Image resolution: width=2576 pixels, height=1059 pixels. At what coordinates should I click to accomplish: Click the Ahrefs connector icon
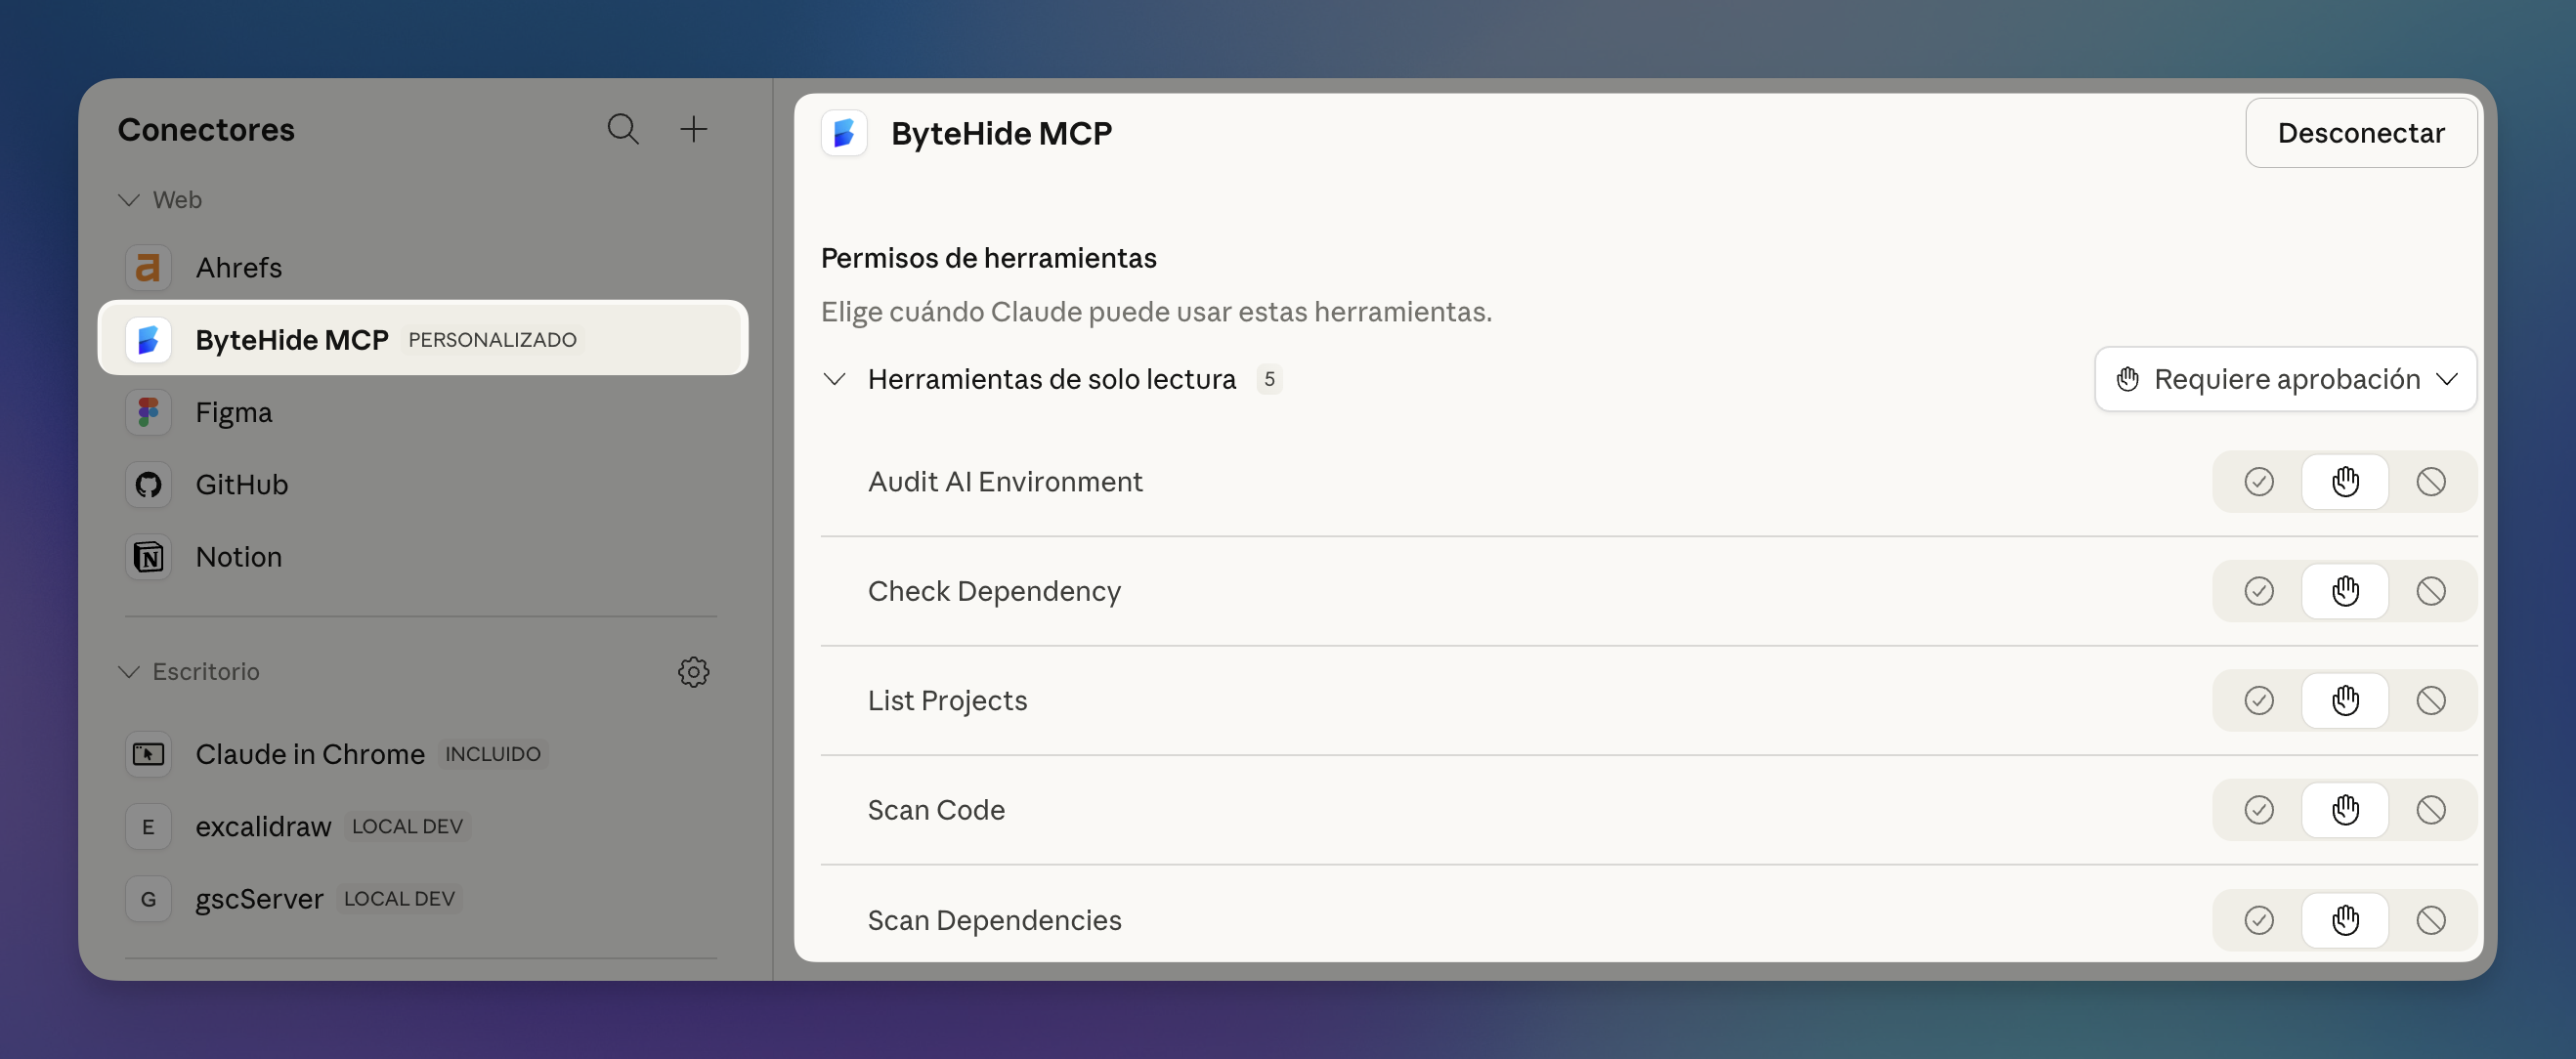click(x=148, y=268)
